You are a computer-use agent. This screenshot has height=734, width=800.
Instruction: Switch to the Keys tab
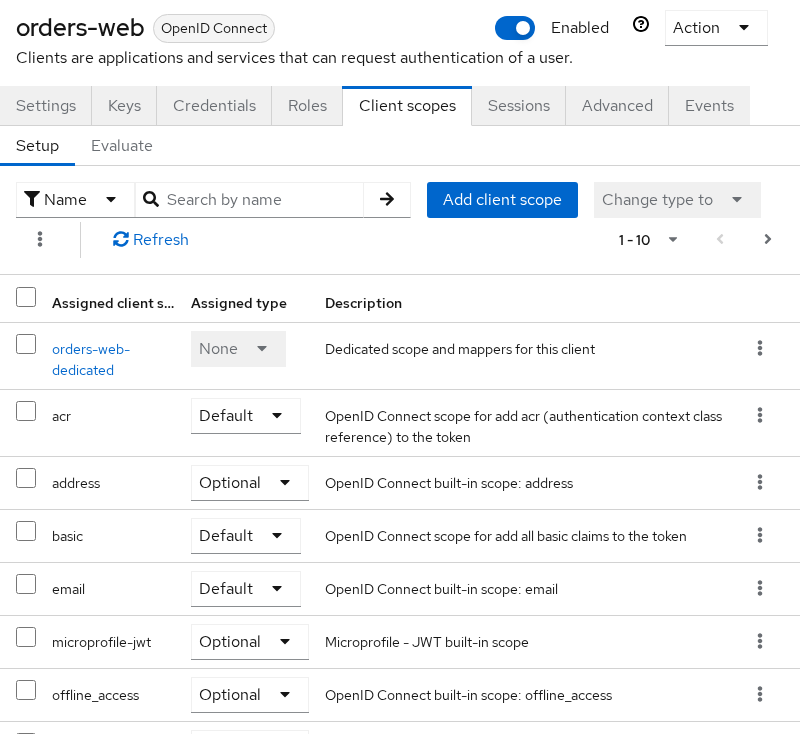click(124, 106)
